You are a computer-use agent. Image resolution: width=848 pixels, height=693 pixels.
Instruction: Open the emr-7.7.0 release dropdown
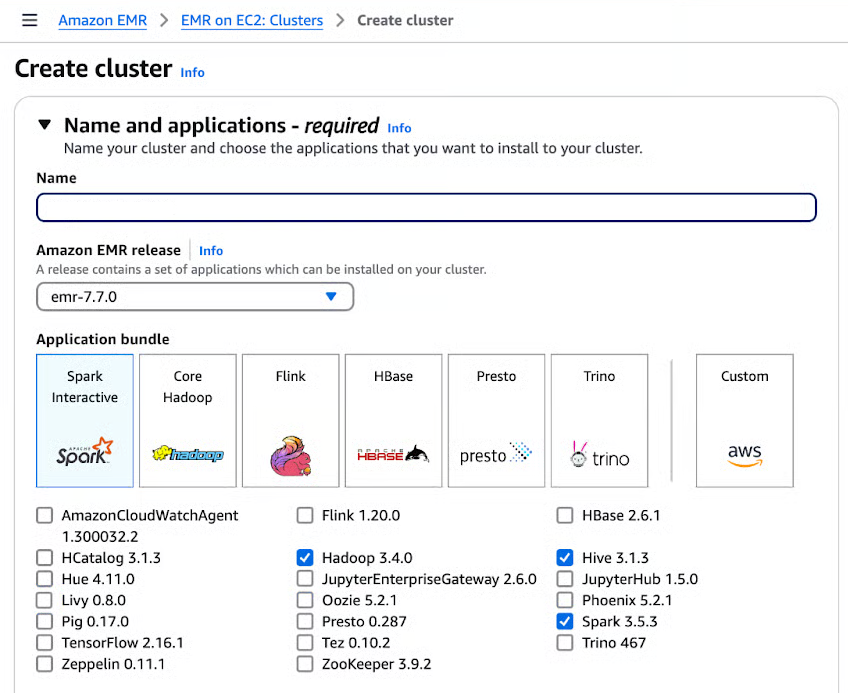(x=195, y=296)
